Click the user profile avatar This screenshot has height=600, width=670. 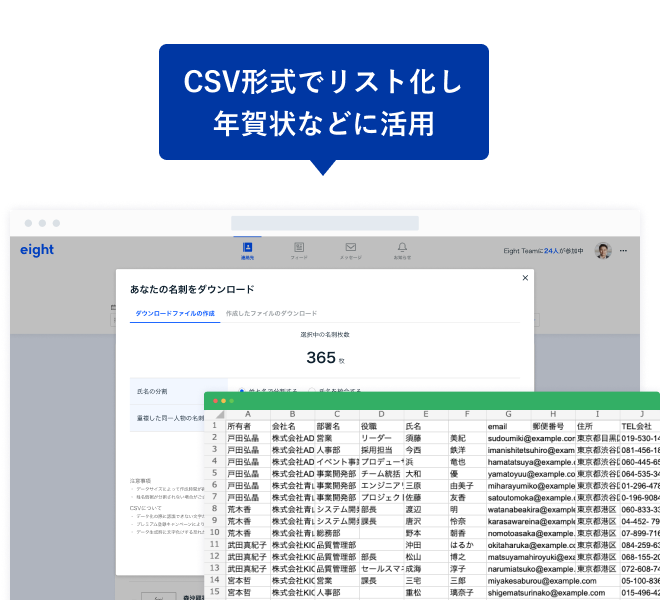(603, 251)
